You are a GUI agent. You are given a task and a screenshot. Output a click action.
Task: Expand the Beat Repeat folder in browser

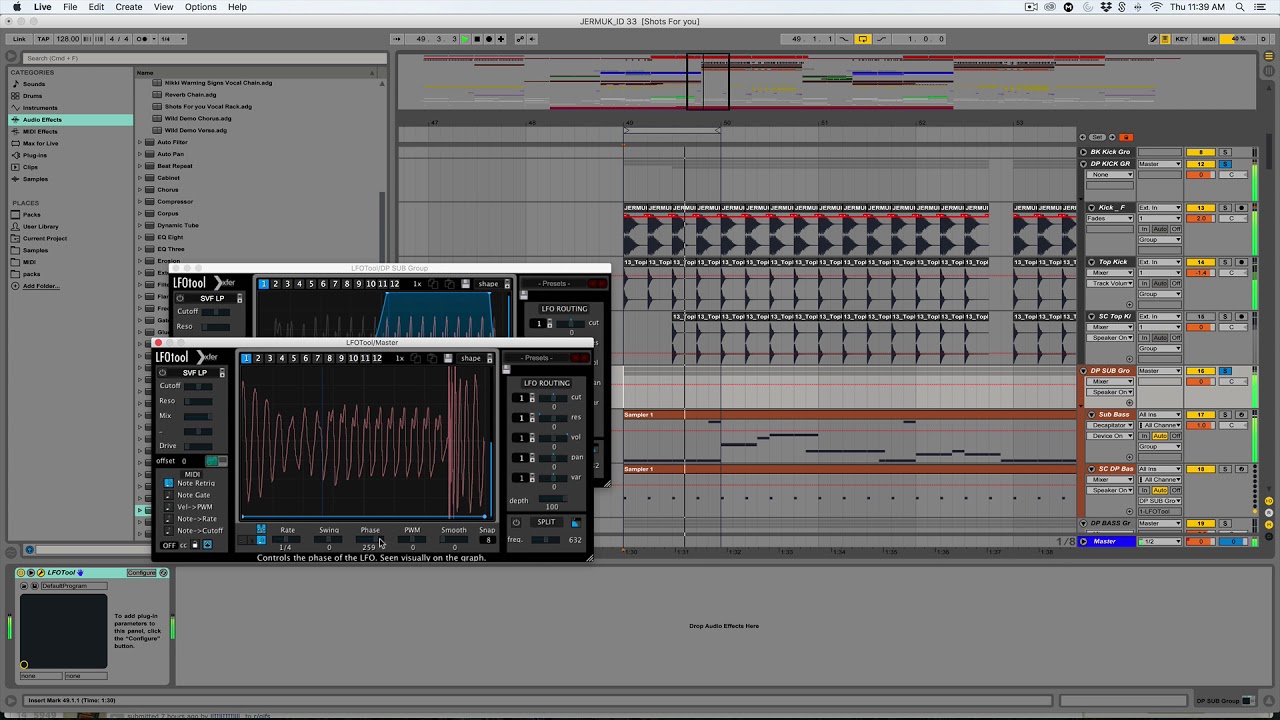(x=141, y=166)
